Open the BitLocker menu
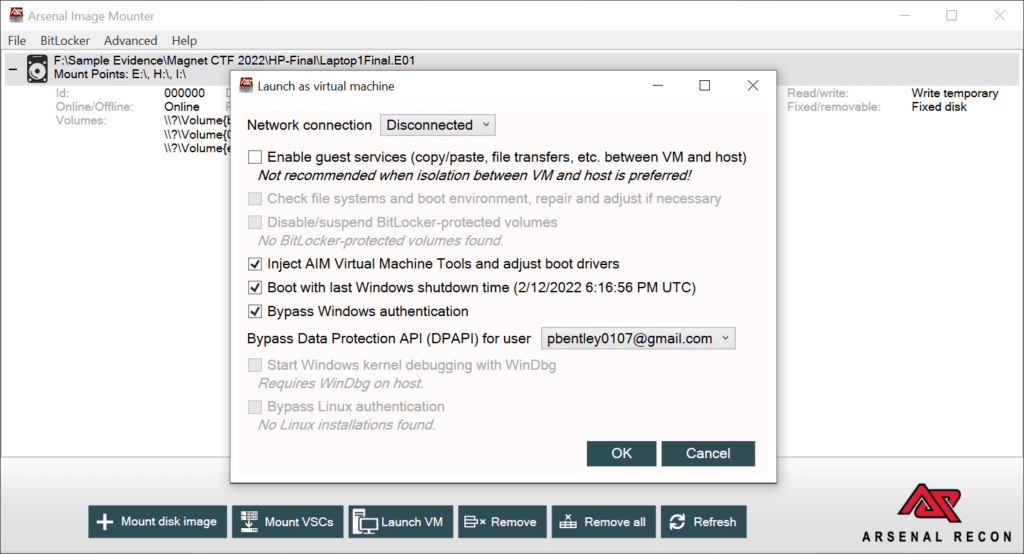The width and height of the screenshot is (1024, 554). tap(65, 41)
